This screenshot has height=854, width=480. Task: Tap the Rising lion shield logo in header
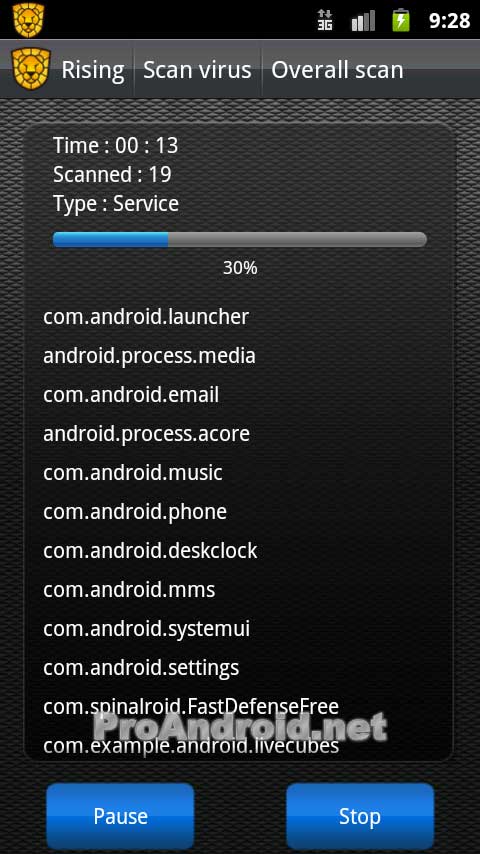(x=31, y=69)
